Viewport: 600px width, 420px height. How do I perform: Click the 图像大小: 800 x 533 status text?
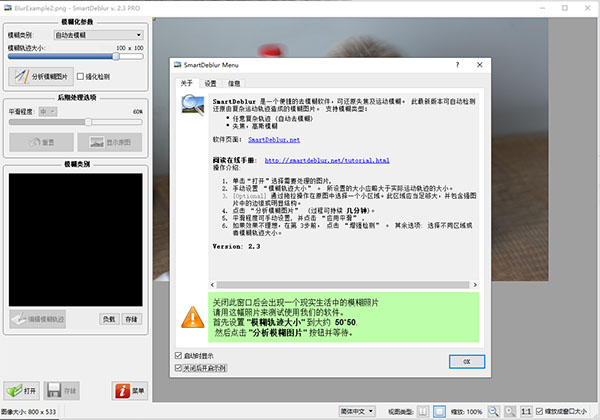click(x=29, y=412)
